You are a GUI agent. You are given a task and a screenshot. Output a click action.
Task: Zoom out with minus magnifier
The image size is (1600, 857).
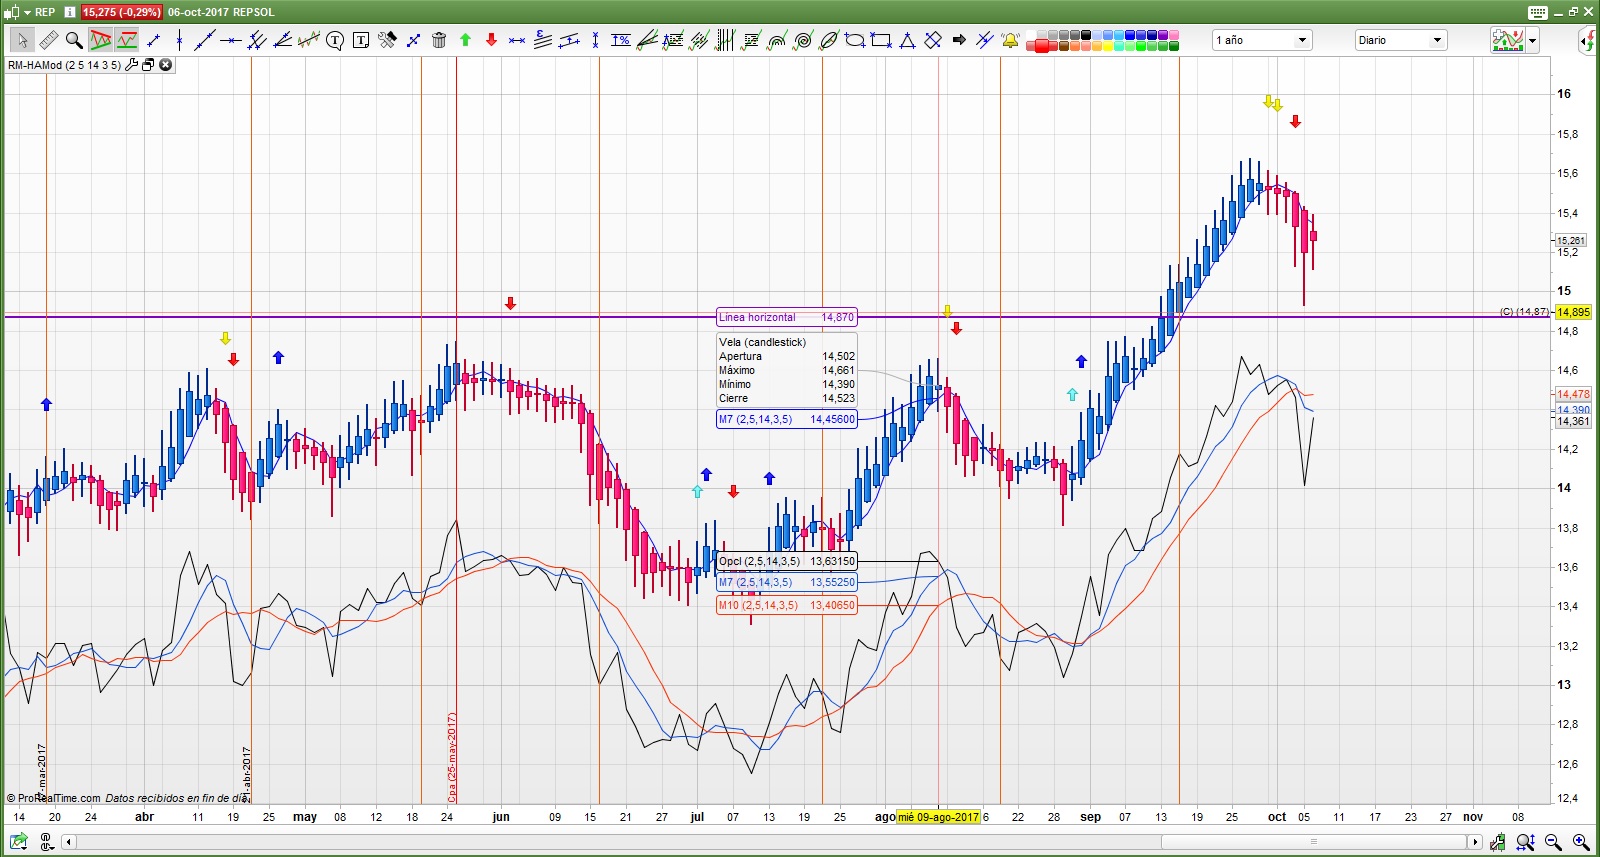tap(1553, 842)
